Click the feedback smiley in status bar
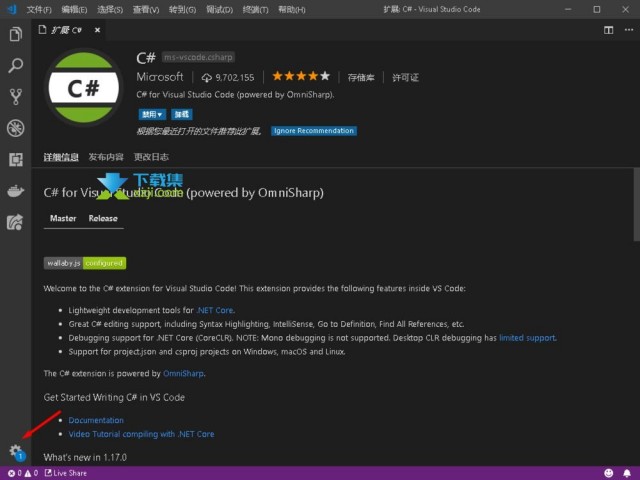 609,473
